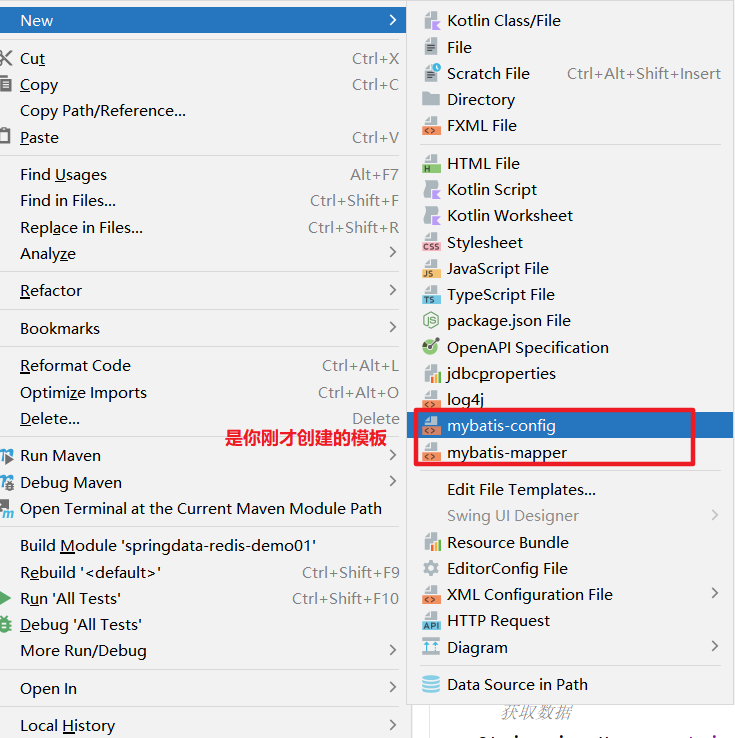Select Cut from the context menu
The width and height of the screenshot is (735, 738).
pyautogui.click(x=203, y=58)
